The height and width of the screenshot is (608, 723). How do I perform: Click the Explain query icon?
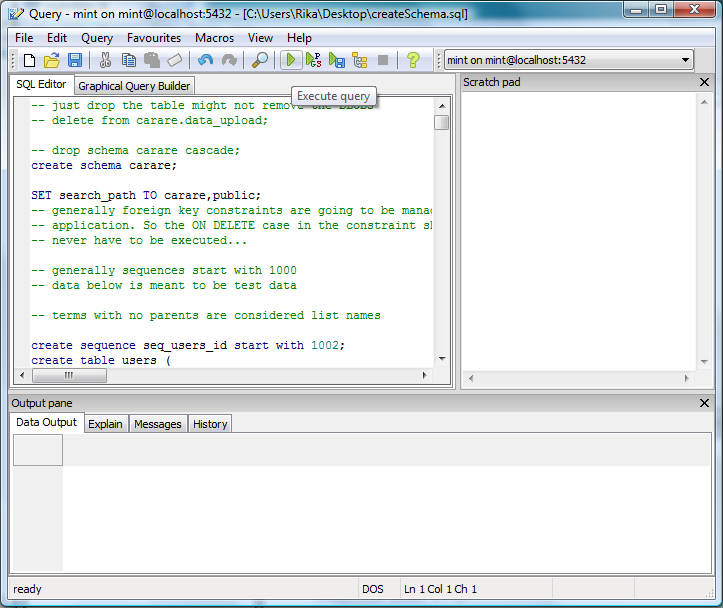[360, 60]
